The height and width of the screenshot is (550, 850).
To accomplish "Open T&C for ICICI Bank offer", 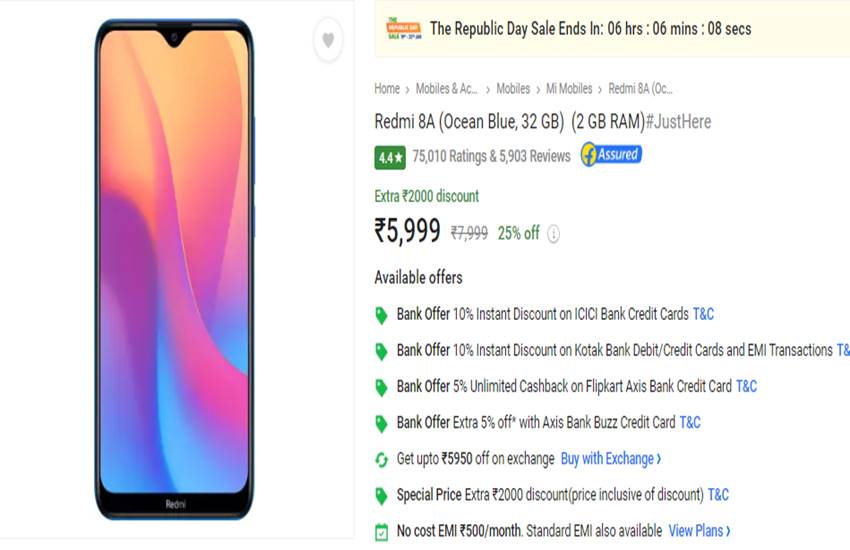I will [x=703, y=314].
